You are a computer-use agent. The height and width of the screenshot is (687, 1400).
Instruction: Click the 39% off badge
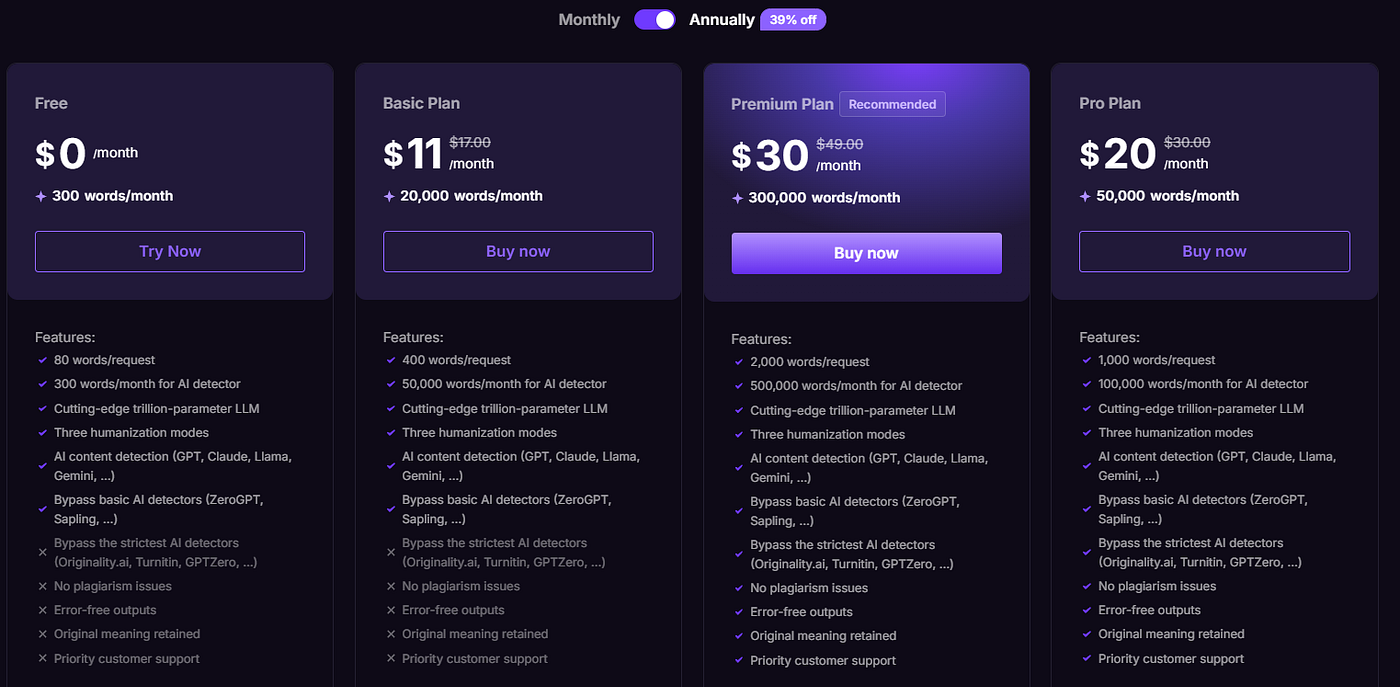[793, 20]
